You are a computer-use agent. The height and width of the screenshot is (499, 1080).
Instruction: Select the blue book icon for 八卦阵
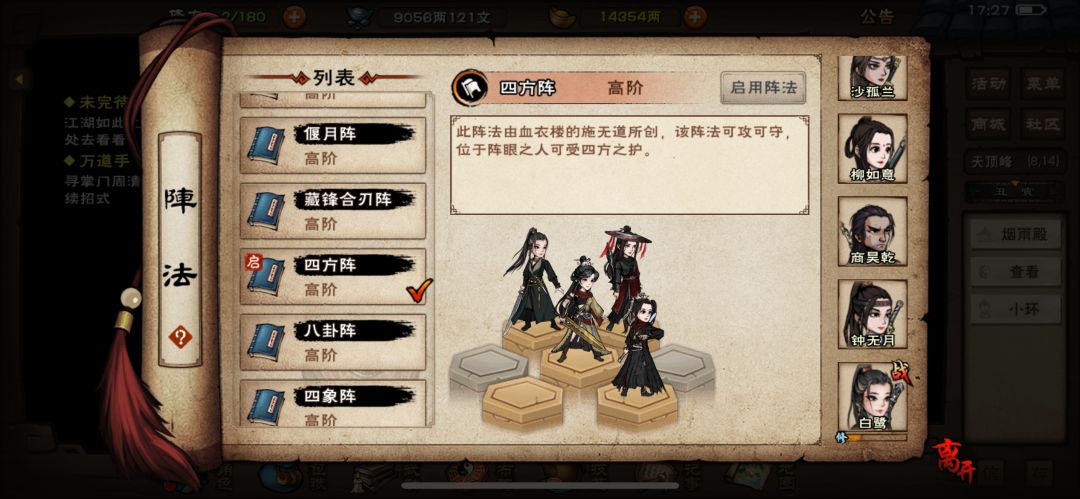tap(266, 343)
